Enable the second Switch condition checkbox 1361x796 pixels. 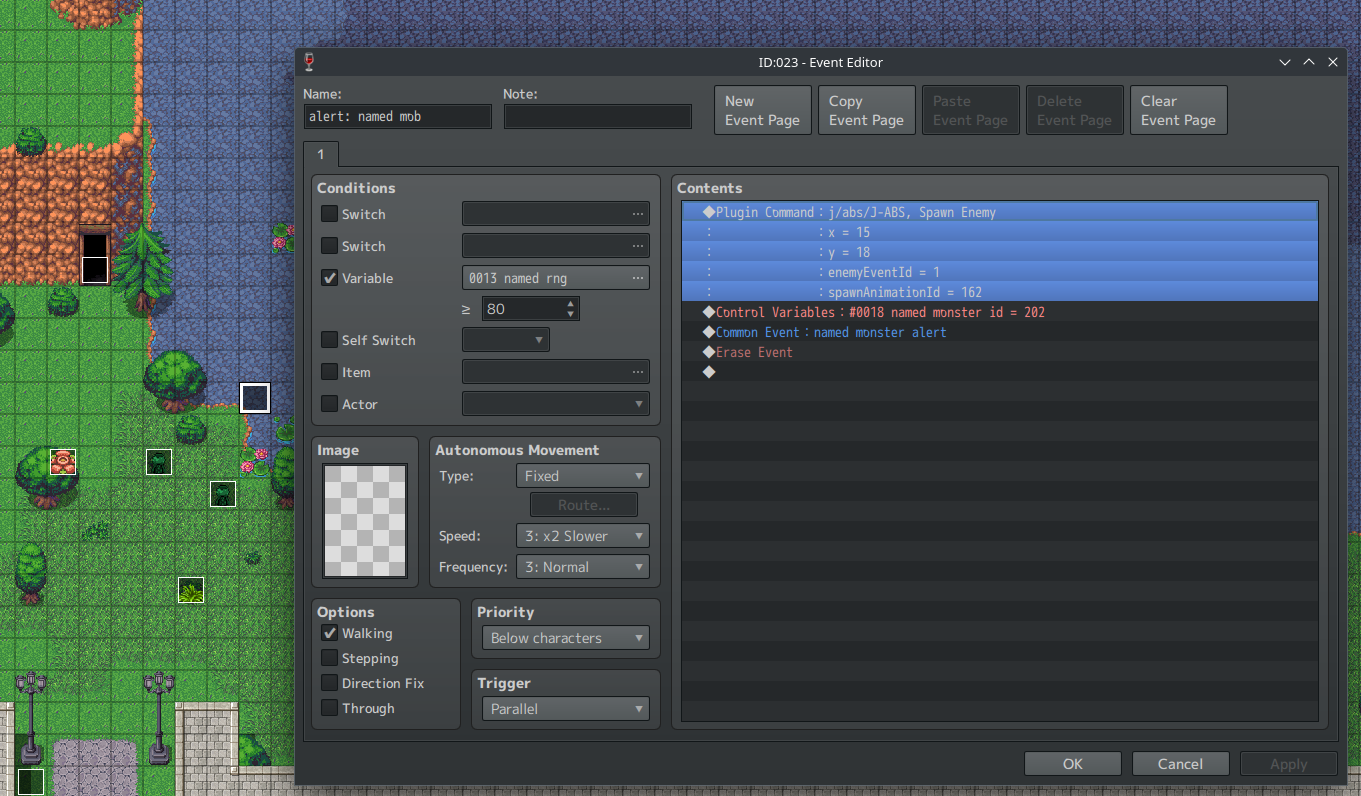329,246
